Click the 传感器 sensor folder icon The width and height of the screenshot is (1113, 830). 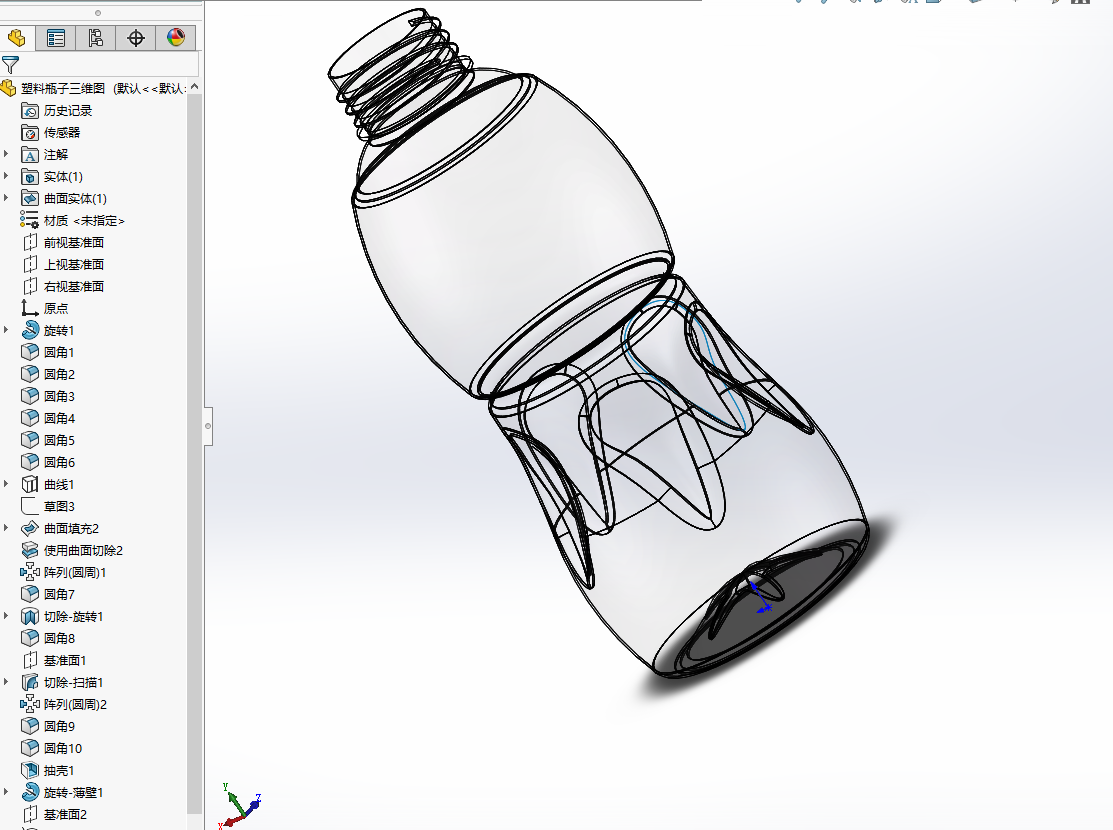pyautogui.click(x=30, y=132)
